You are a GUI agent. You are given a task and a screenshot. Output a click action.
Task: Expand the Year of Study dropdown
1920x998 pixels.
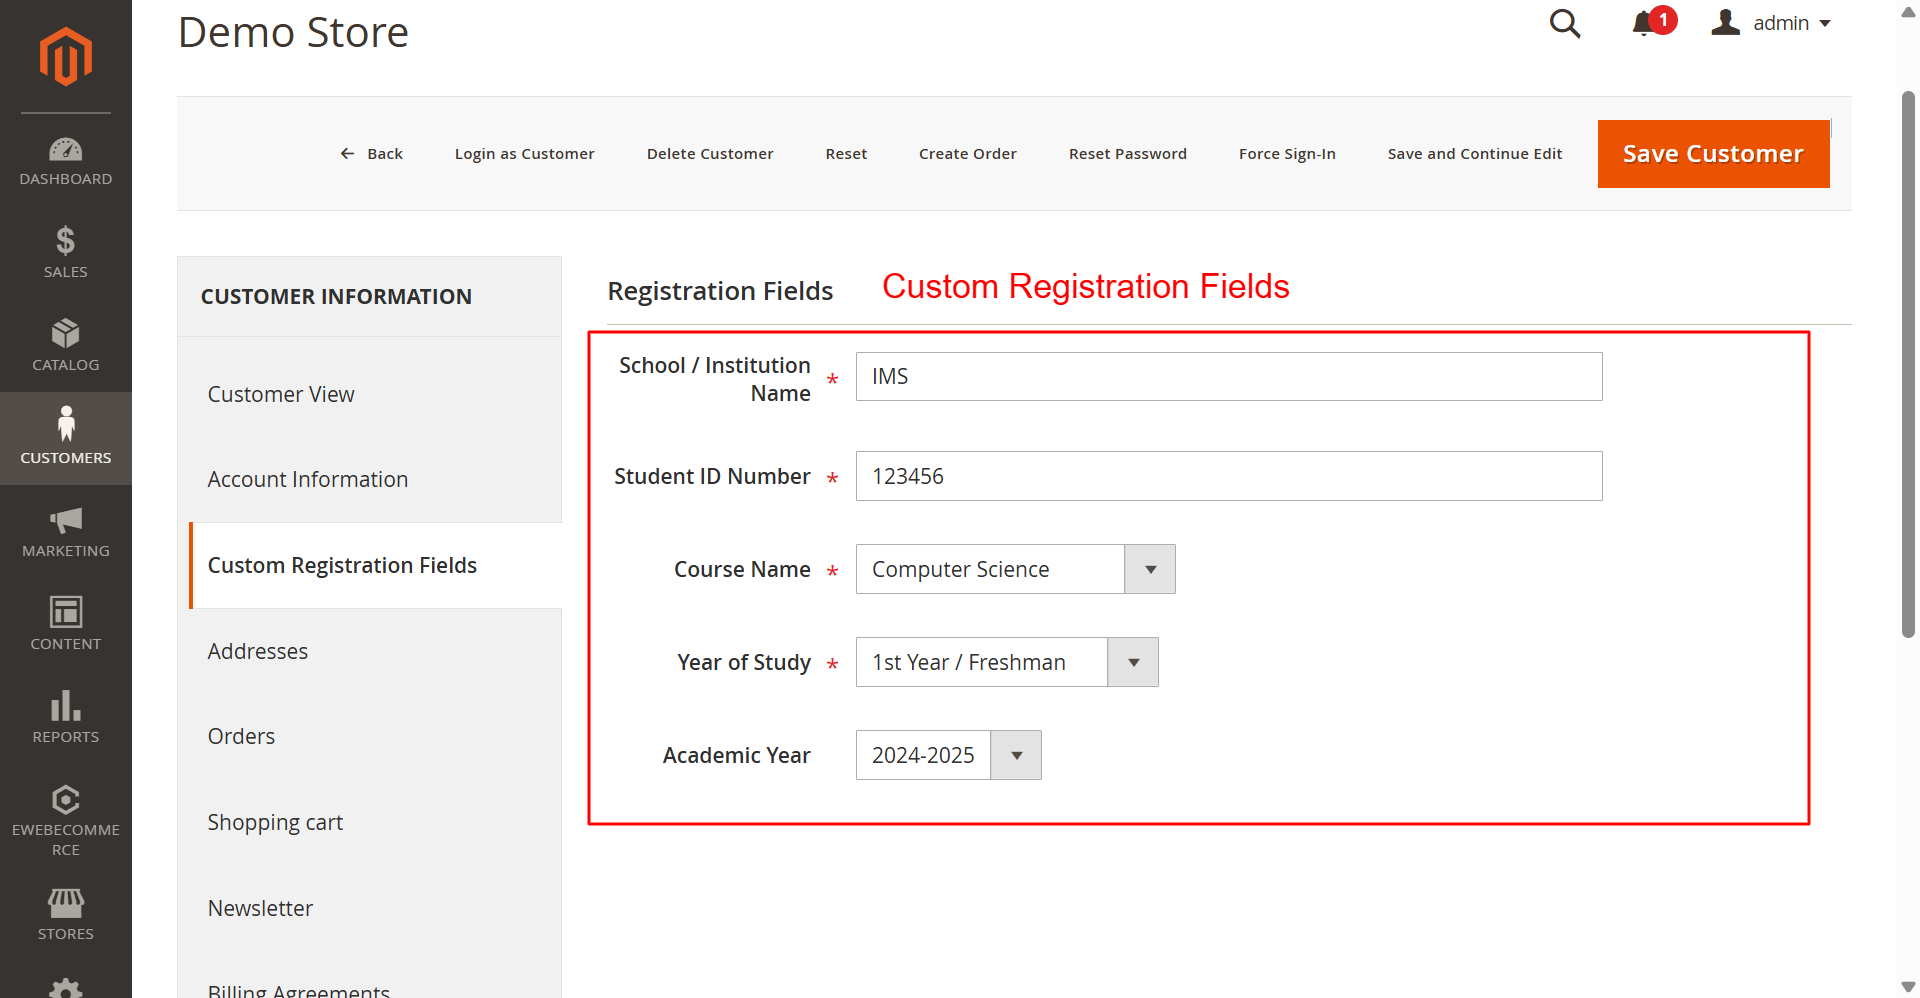(1133, 662)
